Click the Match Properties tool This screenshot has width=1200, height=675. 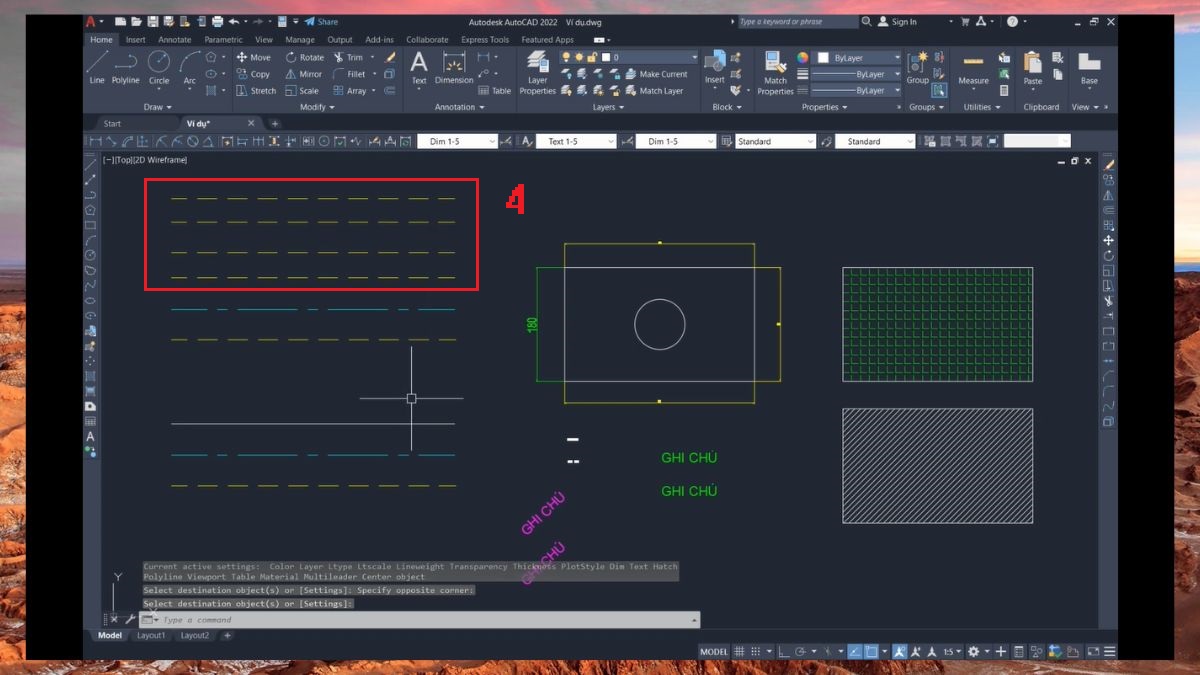pos(775,73)
